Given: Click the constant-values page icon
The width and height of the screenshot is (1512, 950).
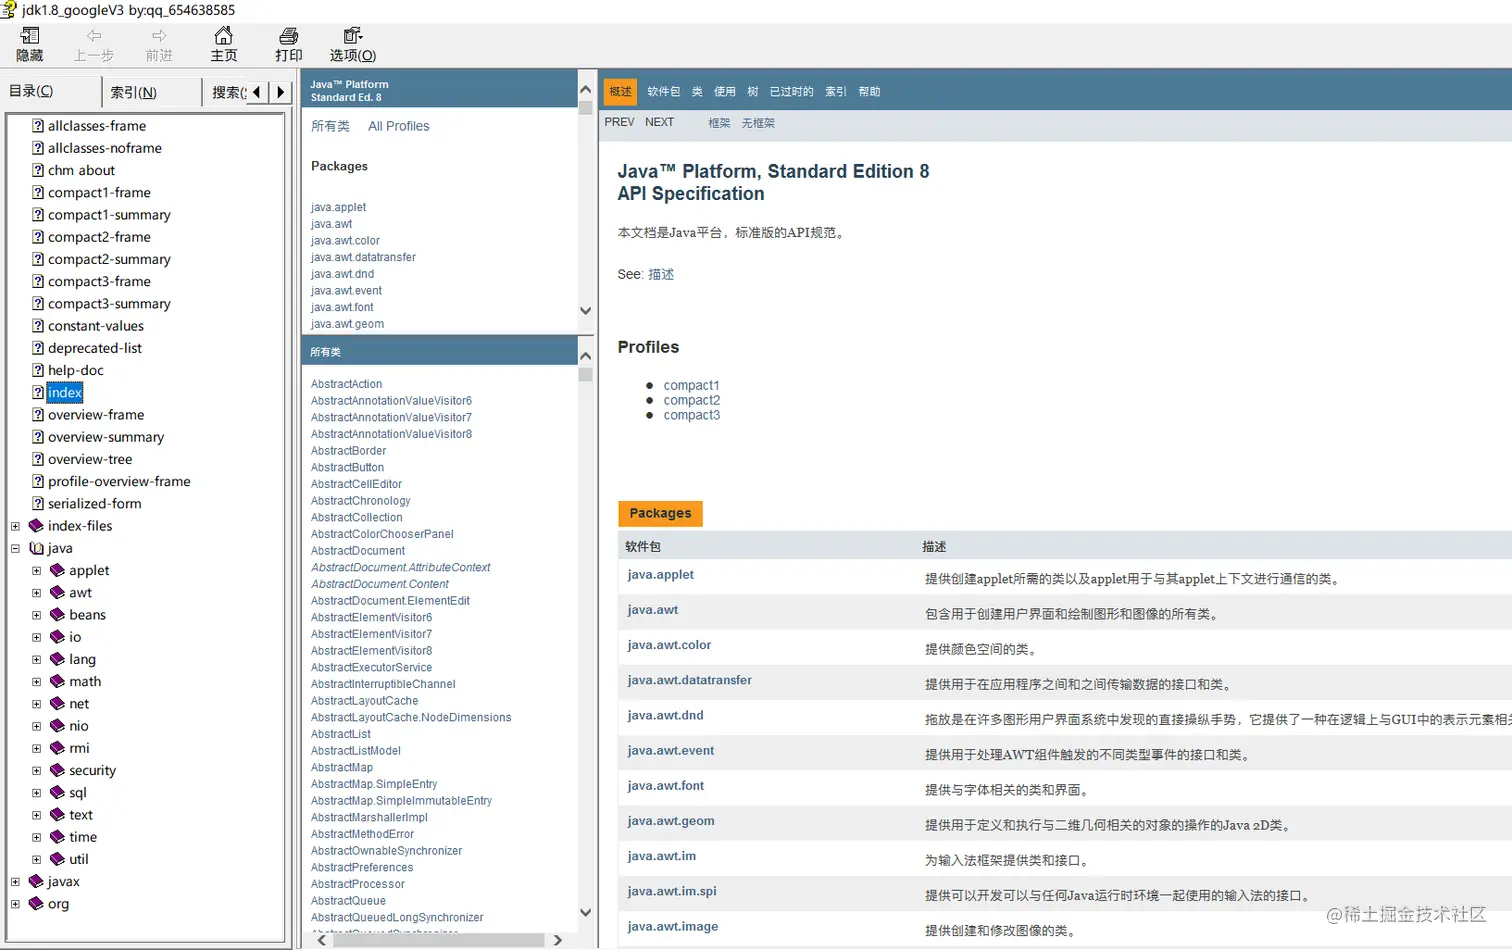Looking at the screenshot, I should point(38,326).
